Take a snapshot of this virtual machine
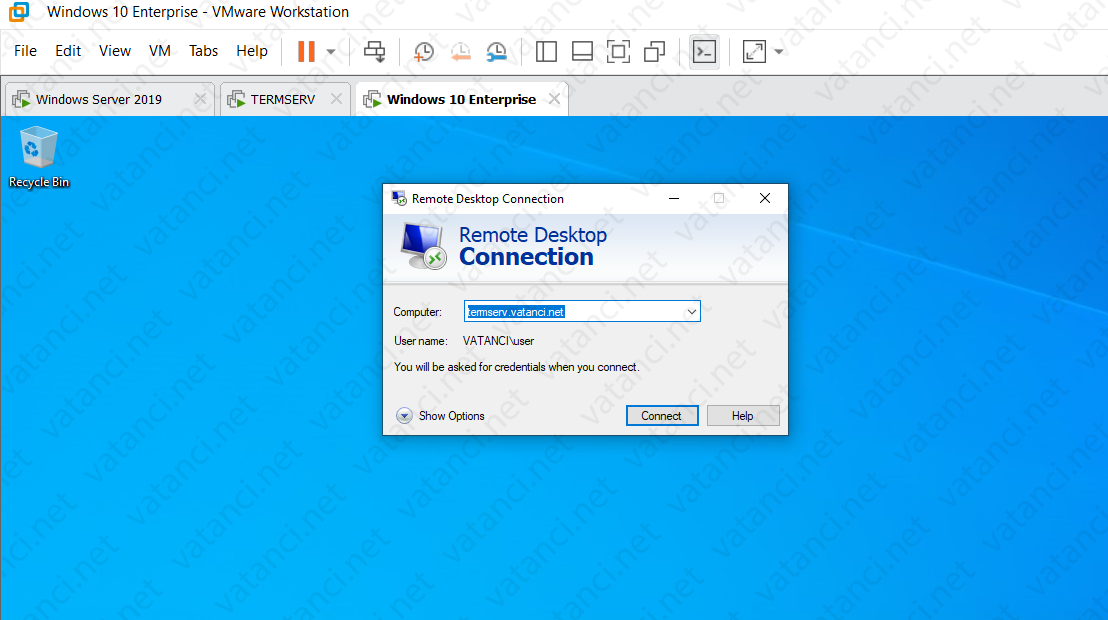 coord(423,51)
